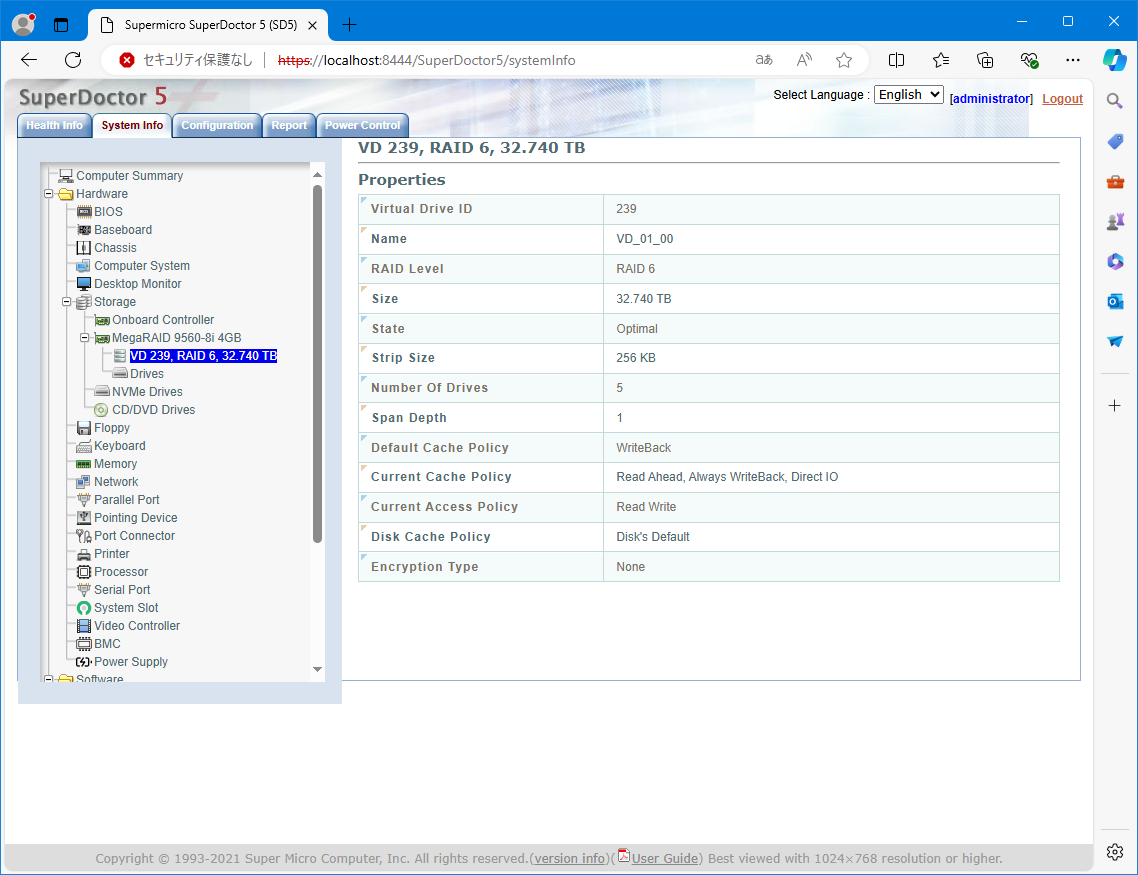Select Computer Summary tree item
This screenshot has height=875, width=1138.
[129, 176]
